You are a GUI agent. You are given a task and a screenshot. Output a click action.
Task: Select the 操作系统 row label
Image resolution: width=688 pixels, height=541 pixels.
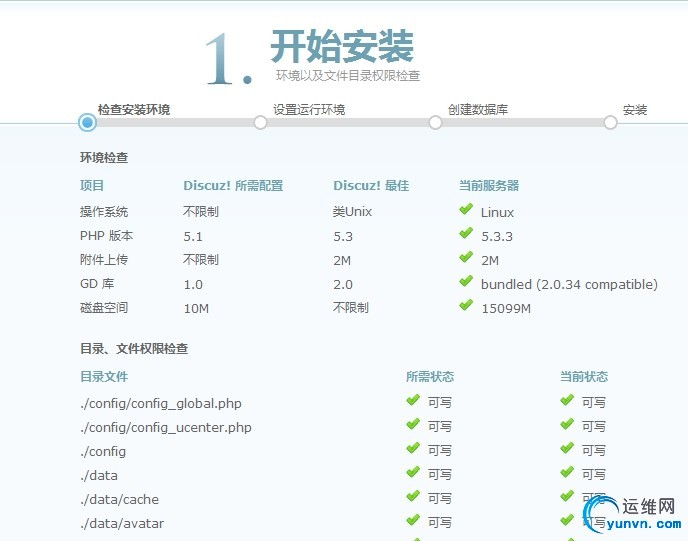point(104,212)
